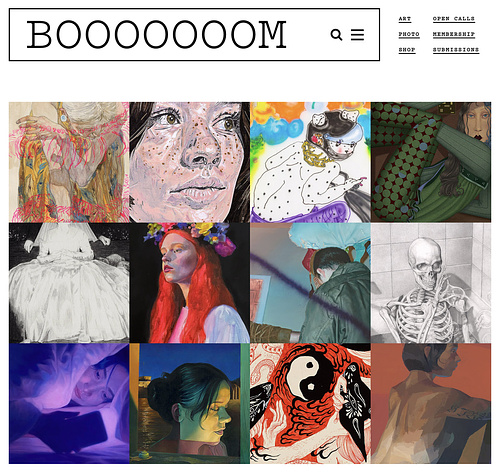Open the SHOP link
500x473 pixels.
(x=407, y=50)
